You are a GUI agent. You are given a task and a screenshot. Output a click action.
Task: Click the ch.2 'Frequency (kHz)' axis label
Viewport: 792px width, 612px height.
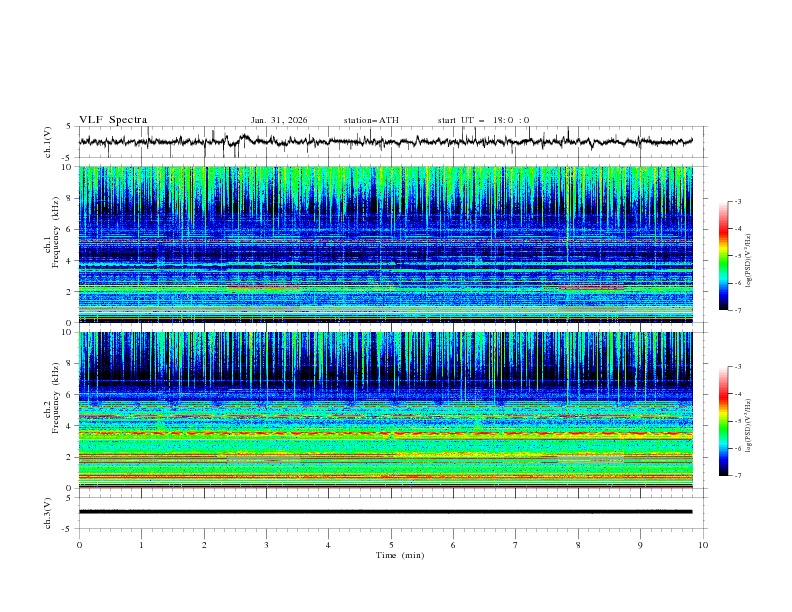coord(56,398)
